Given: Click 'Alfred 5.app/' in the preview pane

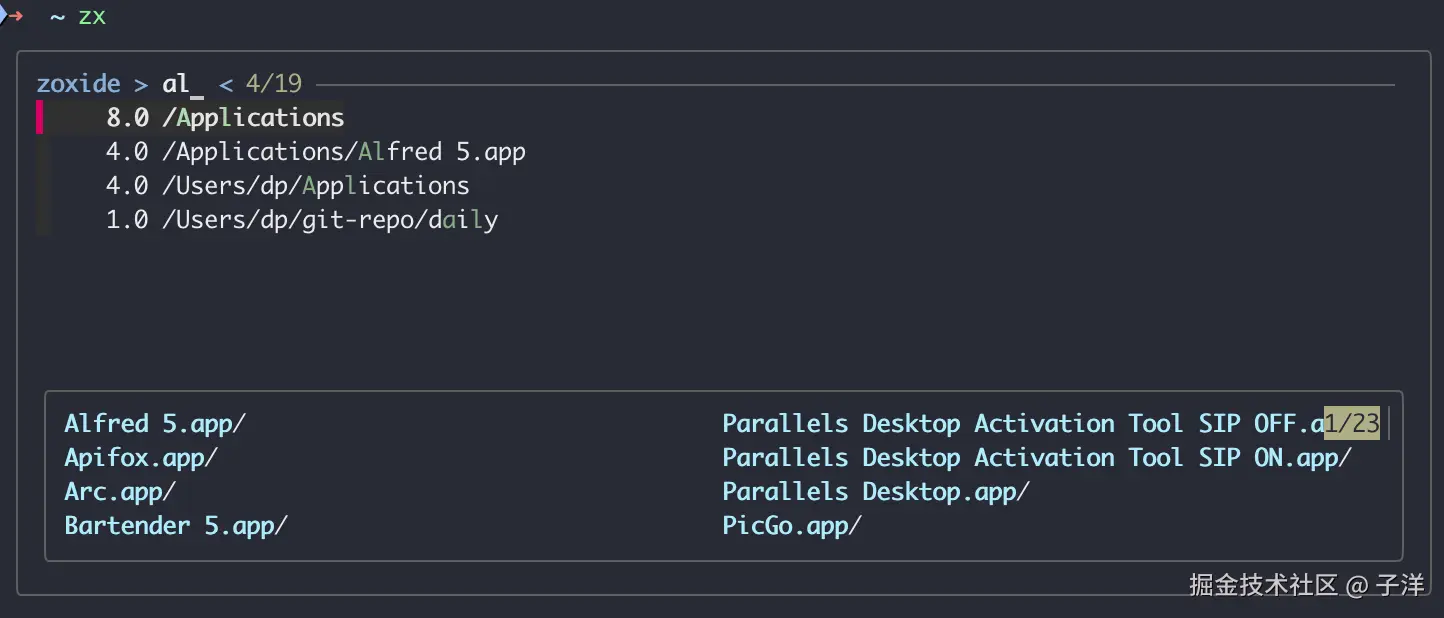Looking at the screenshot, I should click(x=155, y=424).
